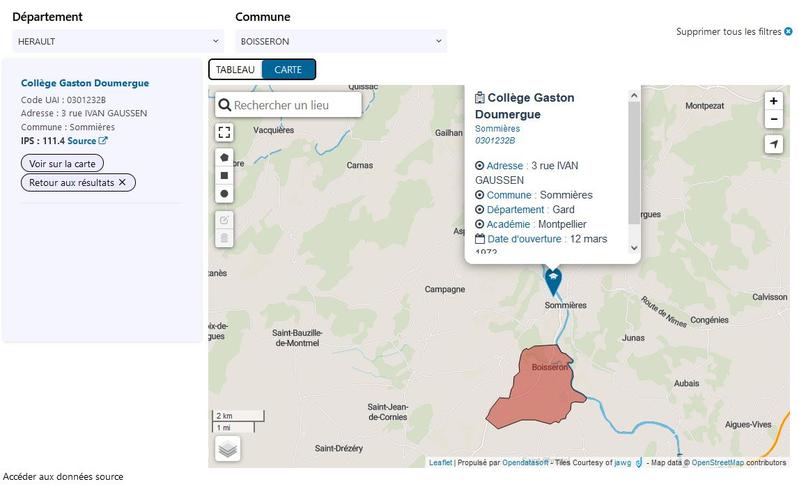This screenshot has width=799, height=491.
Task: Click the Date d'ouverture label in popup
Action: click(x=524, y=239)
